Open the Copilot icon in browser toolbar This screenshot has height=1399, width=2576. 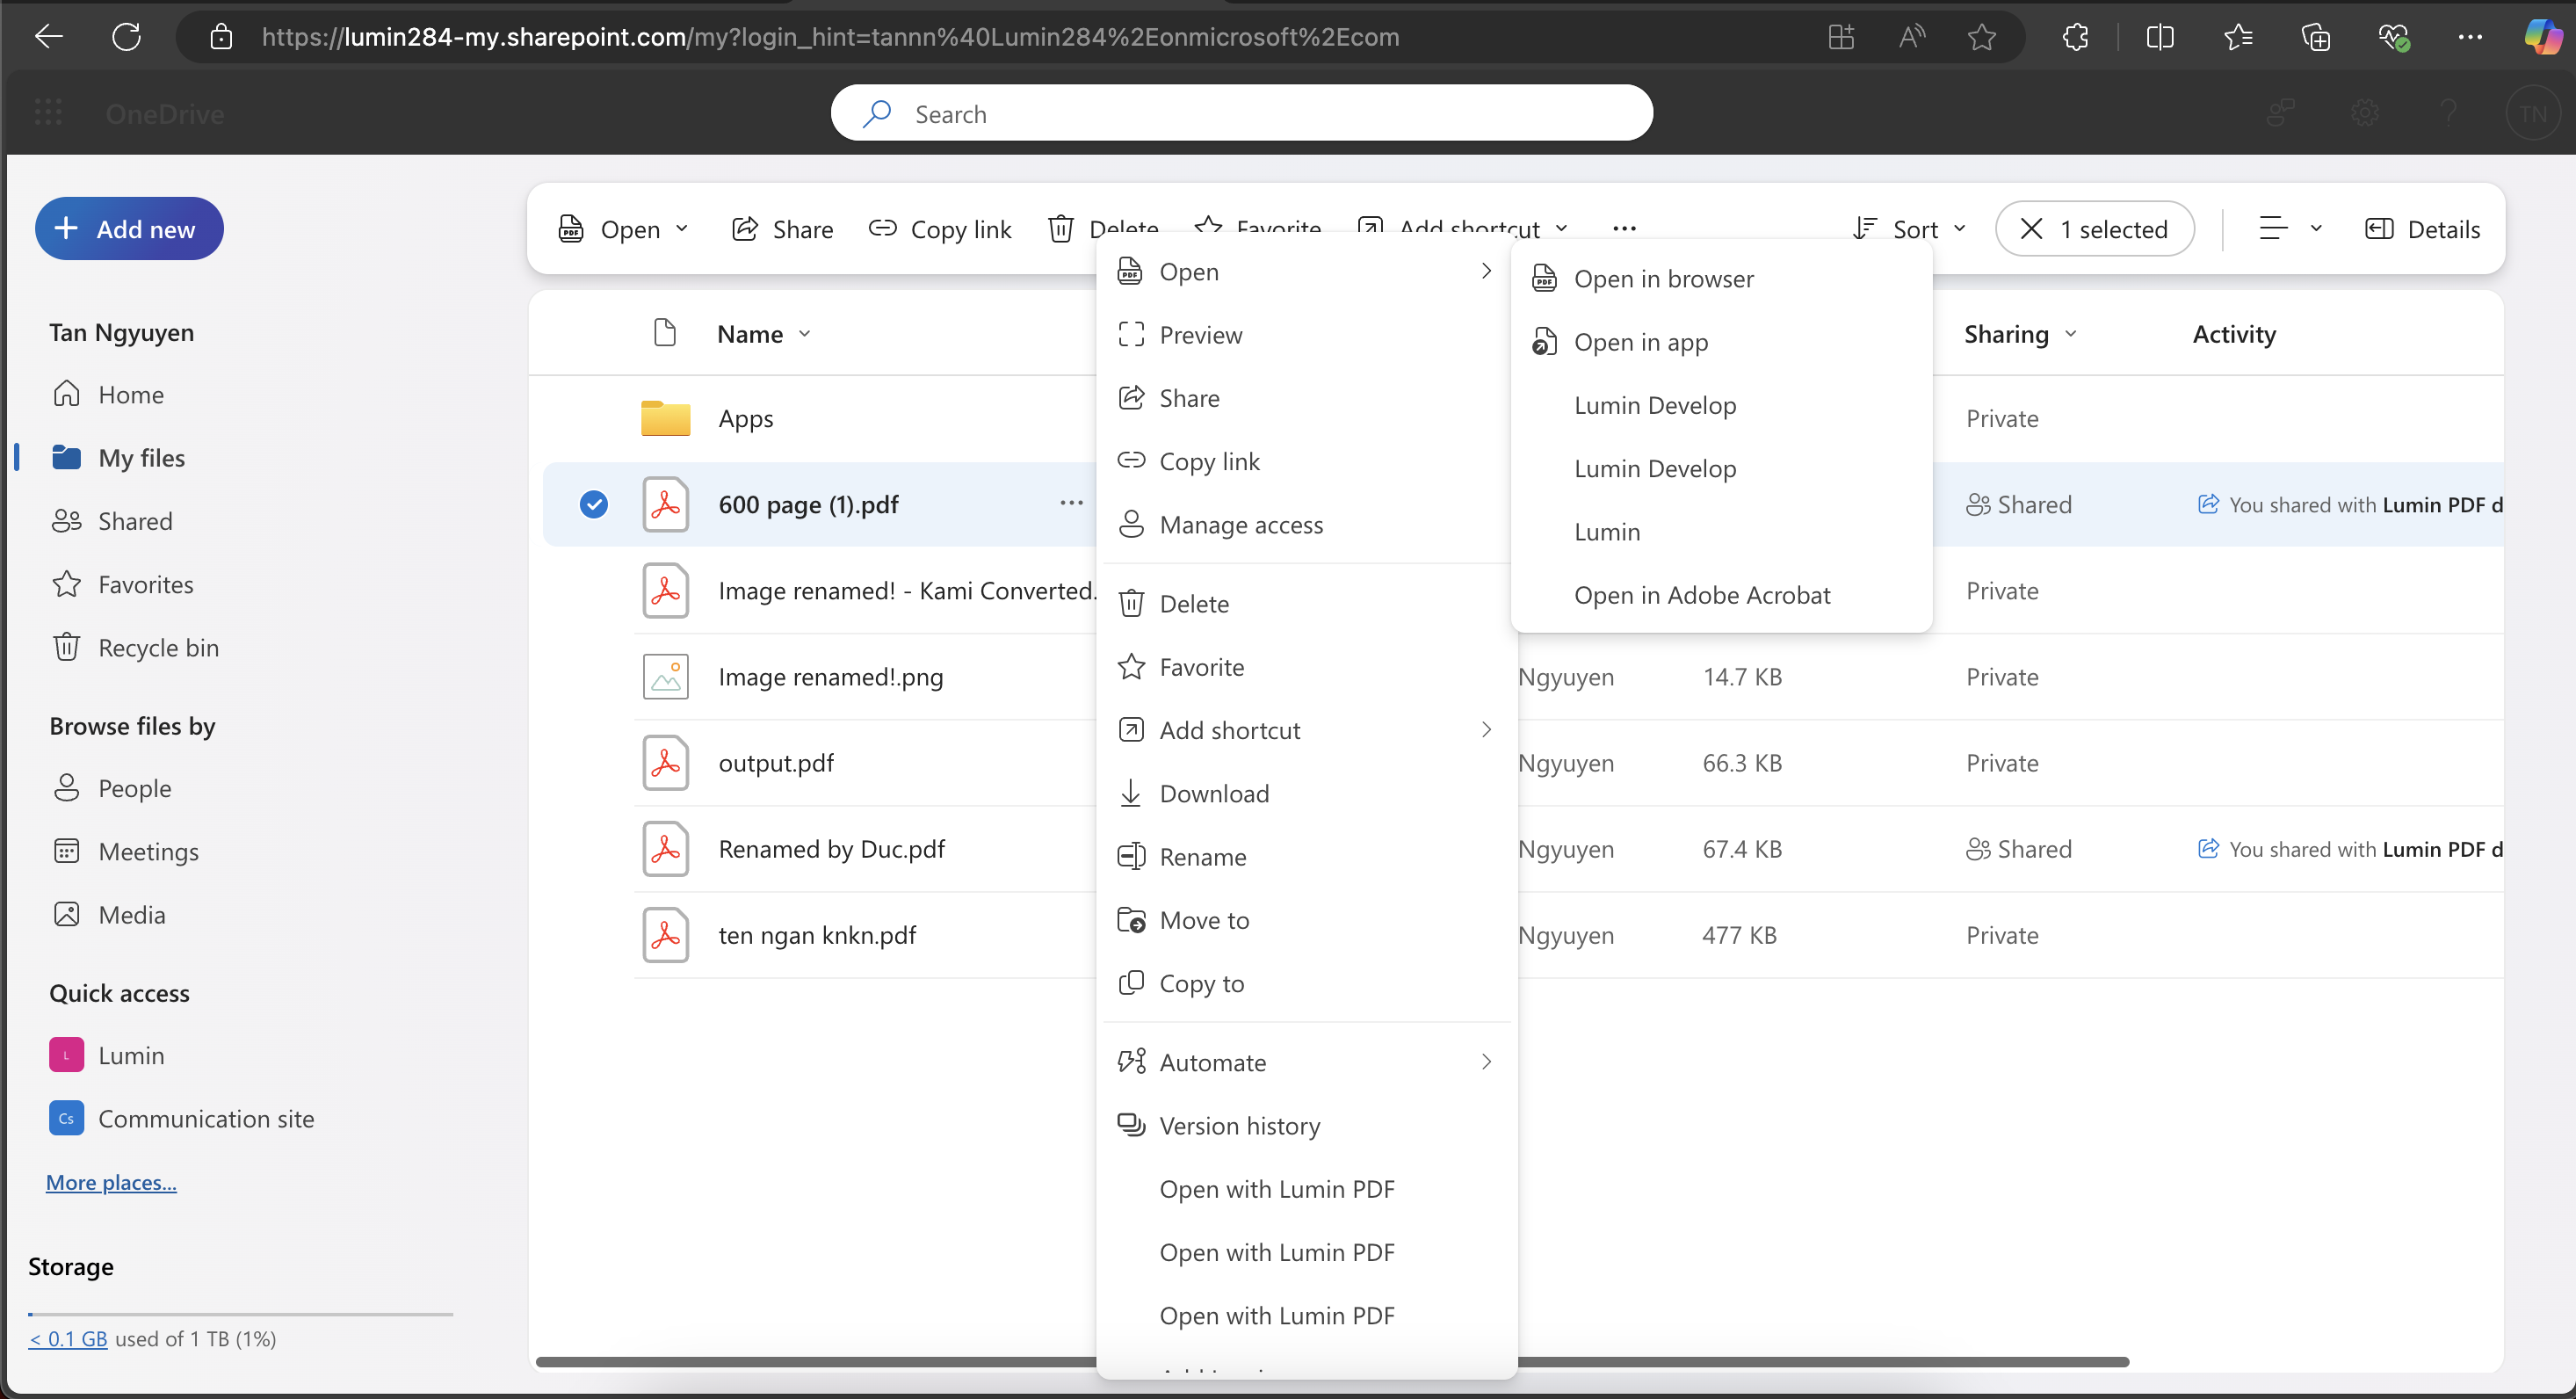[2541, 37]
